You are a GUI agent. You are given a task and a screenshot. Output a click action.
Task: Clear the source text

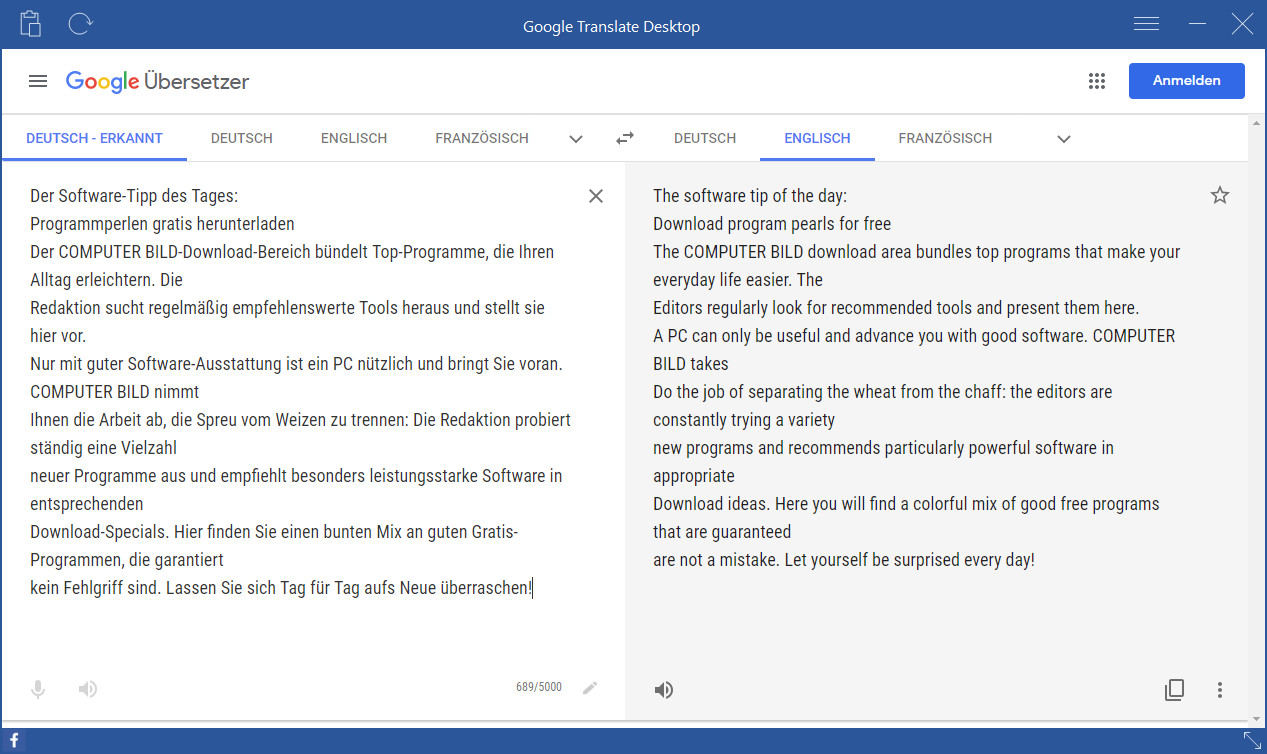click(596, 196)
